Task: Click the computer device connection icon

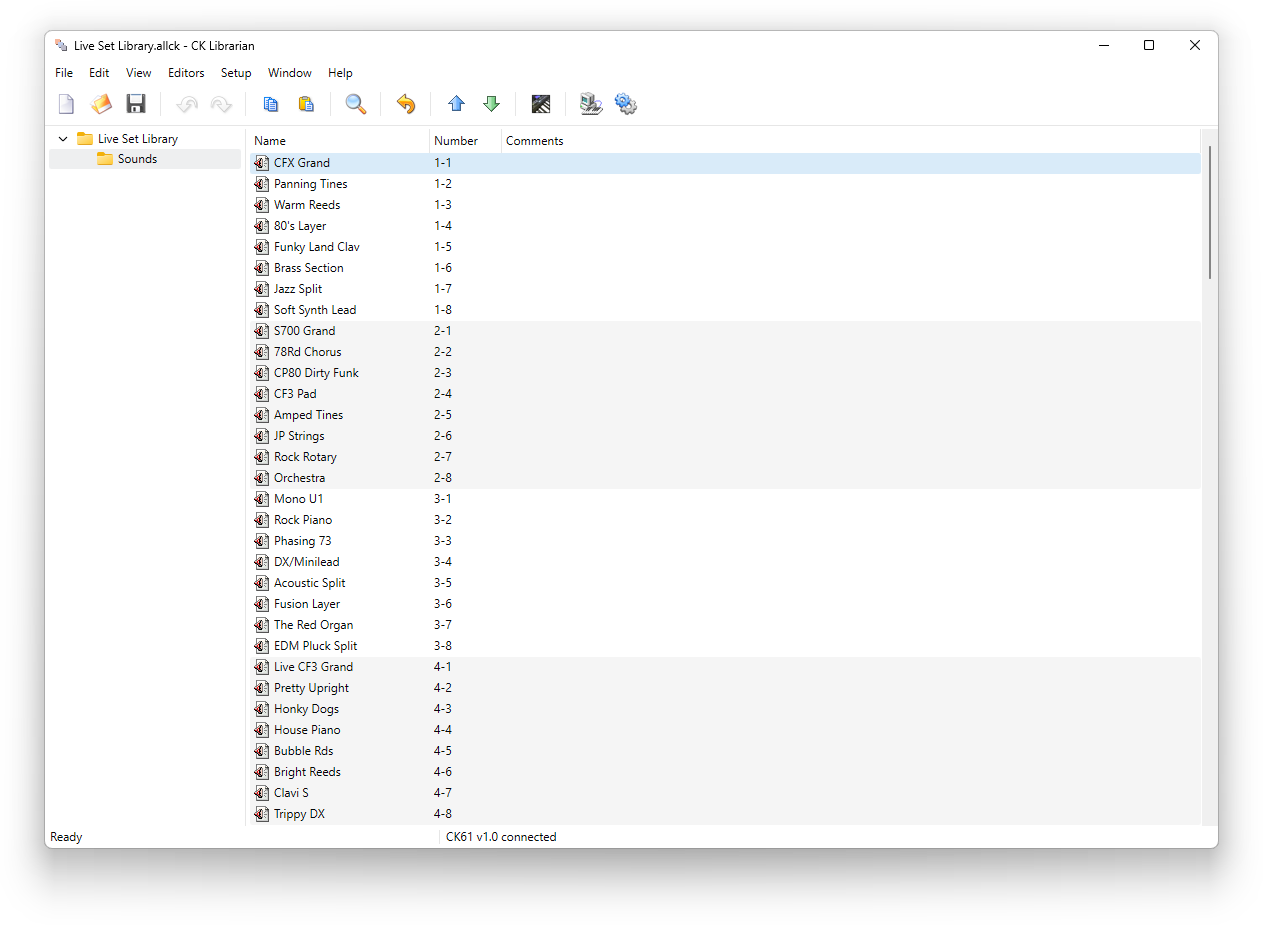Action: click(x=591, y=104)
